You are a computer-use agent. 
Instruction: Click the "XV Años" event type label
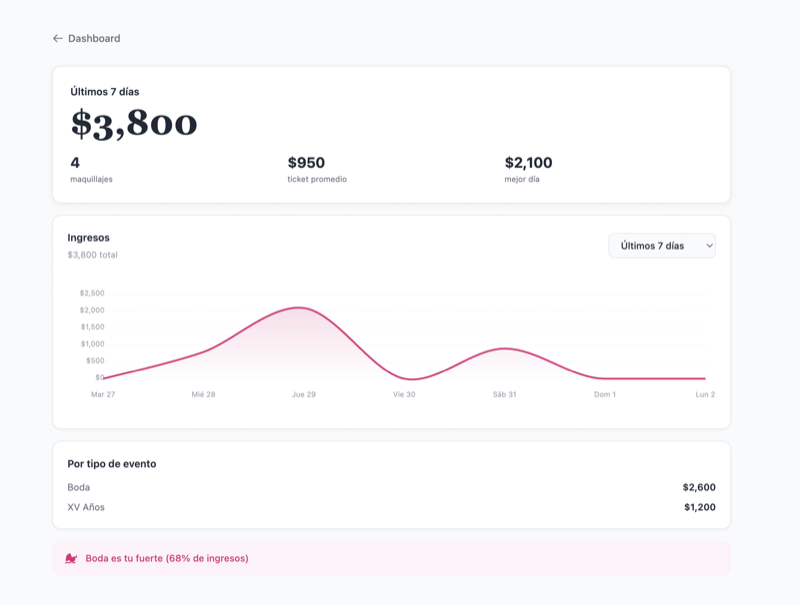tap(86, 507)
